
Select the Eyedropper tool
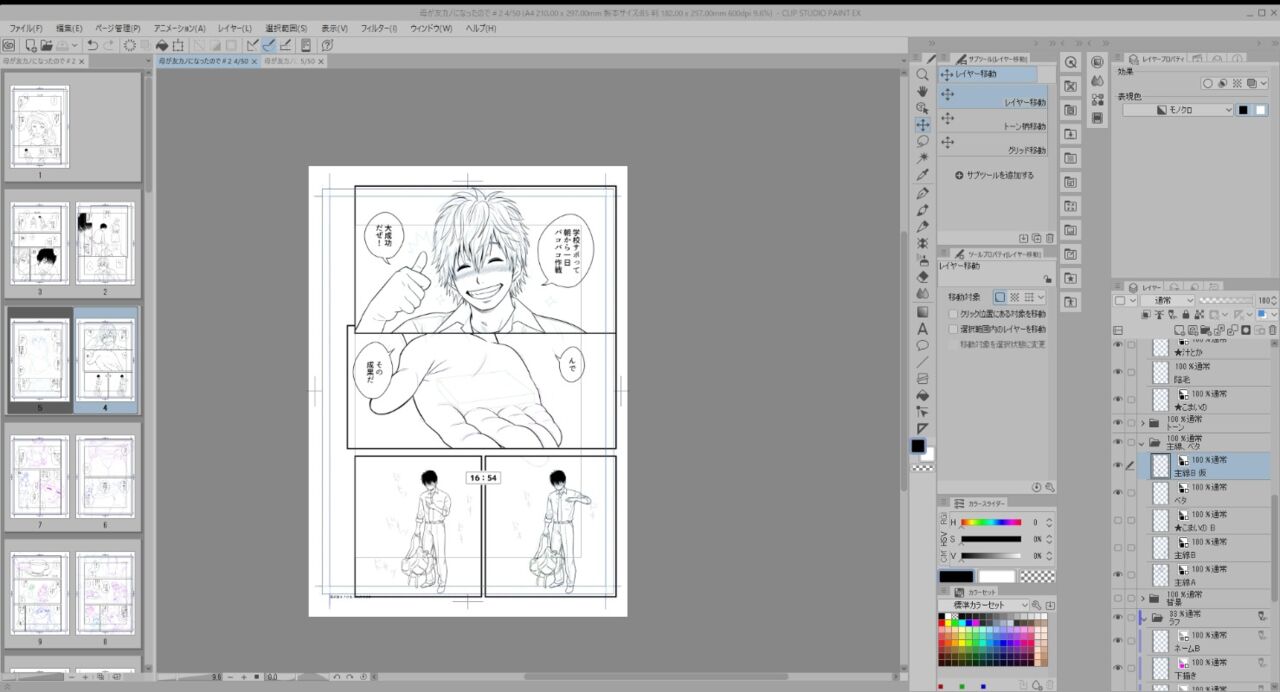922,175
